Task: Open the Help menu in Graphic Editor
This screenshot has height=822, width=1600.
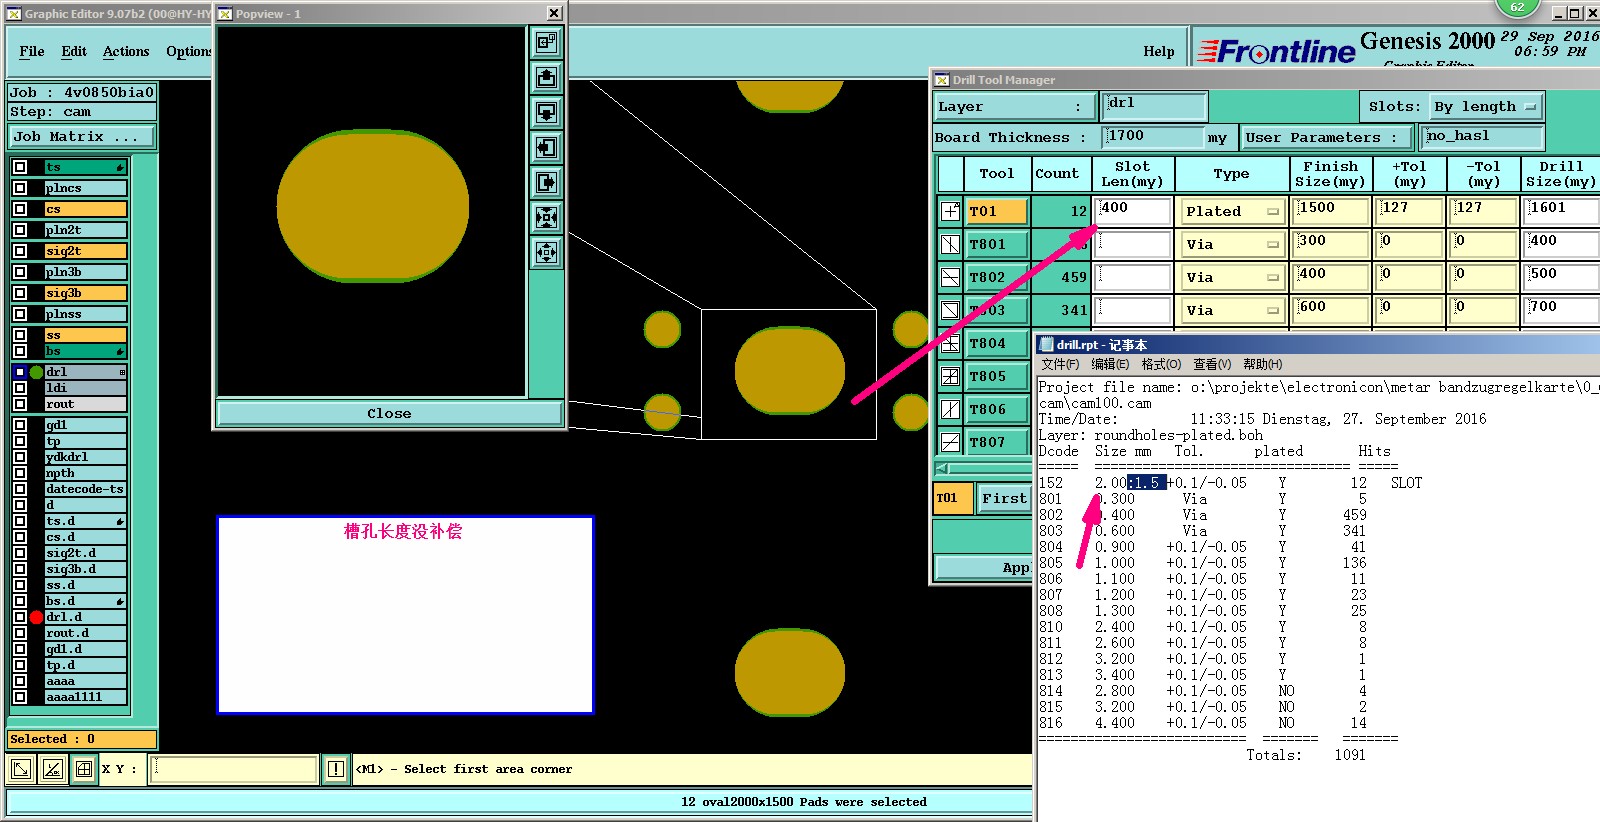Action: click(x=1159, y=51)
